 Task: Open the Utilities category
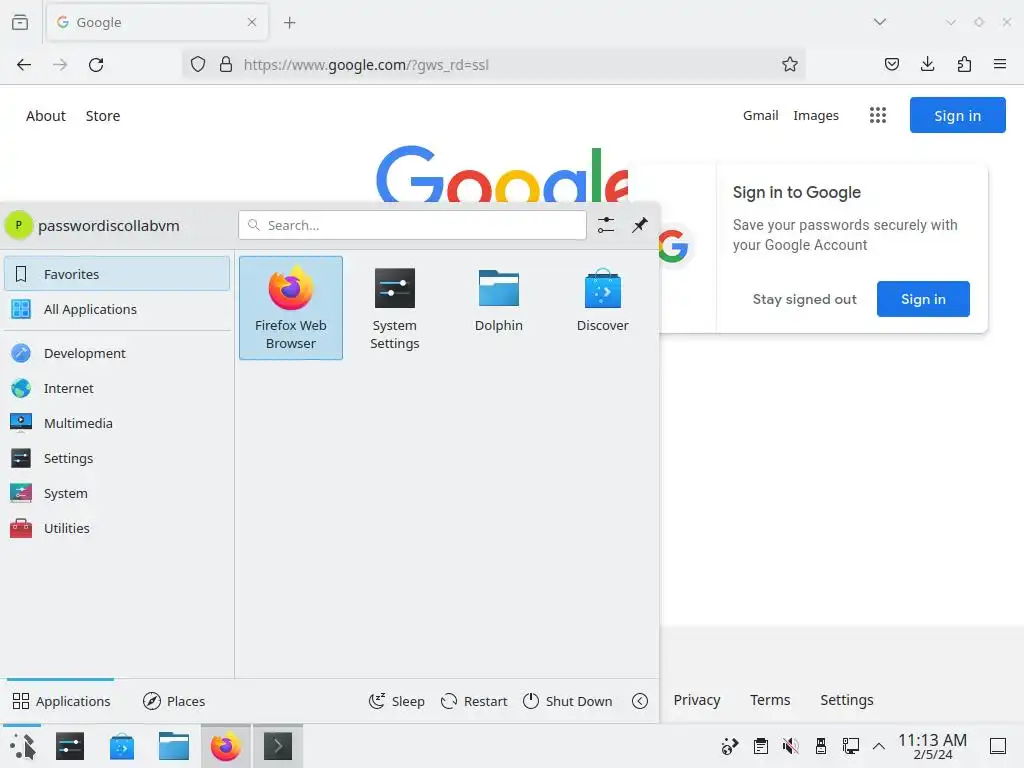coord(117,528)
